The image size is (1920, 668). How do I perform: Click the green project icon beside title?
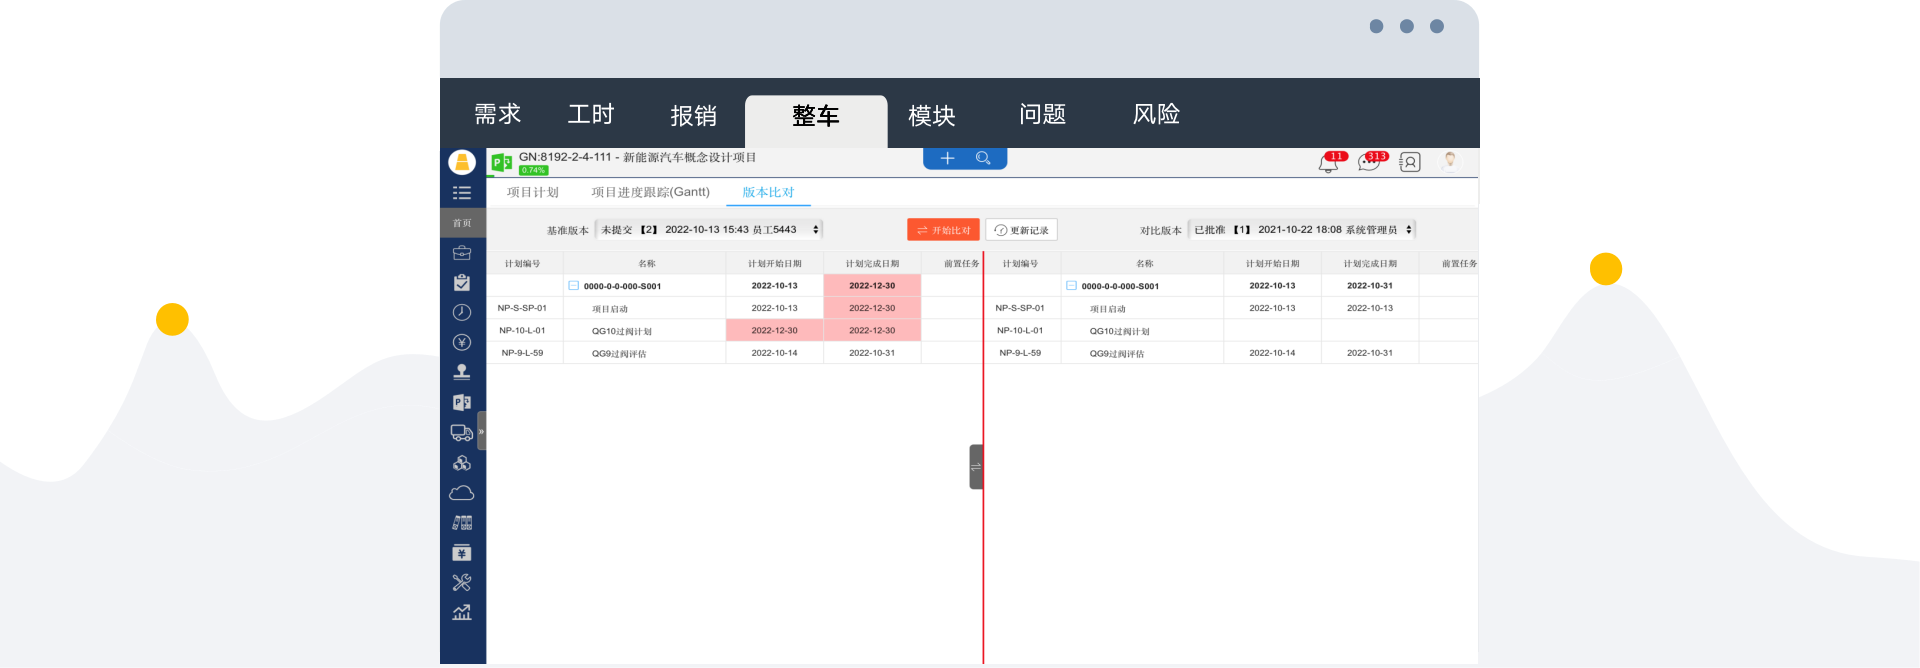[502, 162]
